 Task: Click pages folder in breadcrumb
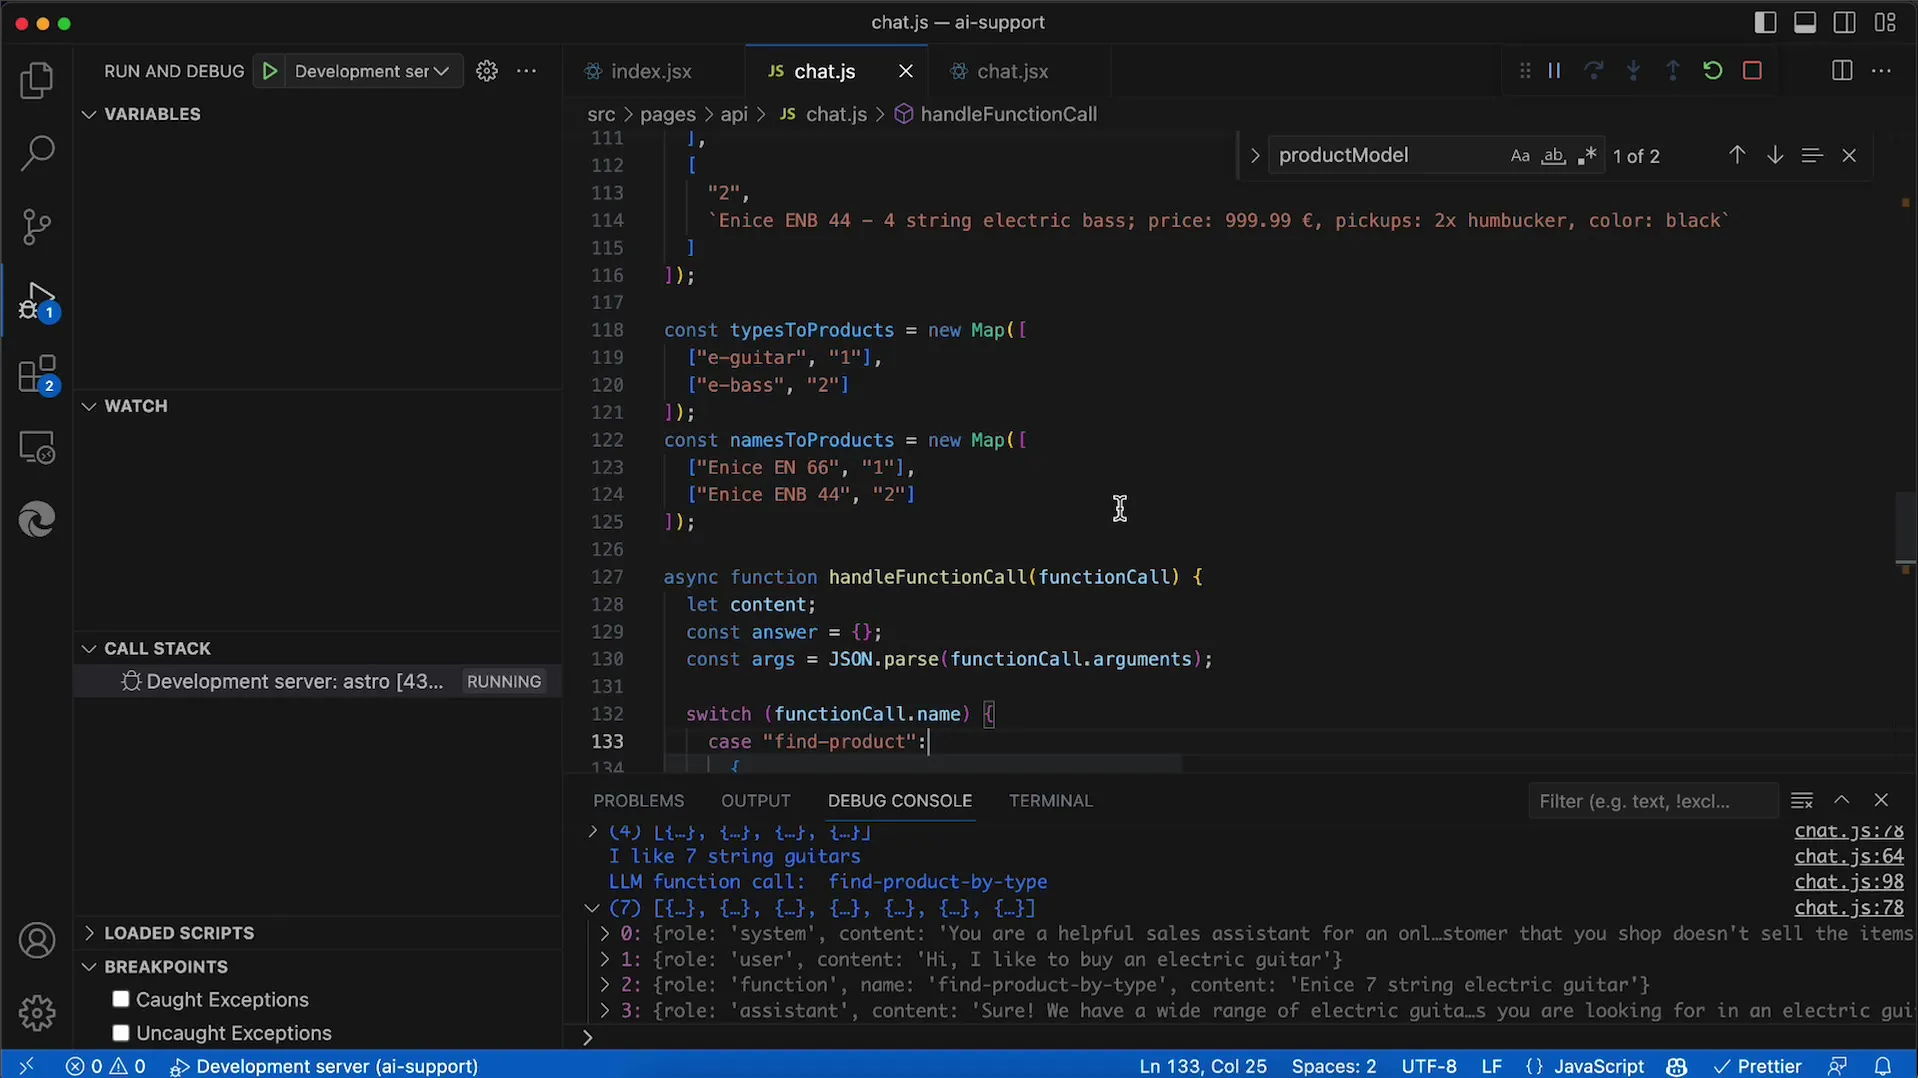(668, 114)
